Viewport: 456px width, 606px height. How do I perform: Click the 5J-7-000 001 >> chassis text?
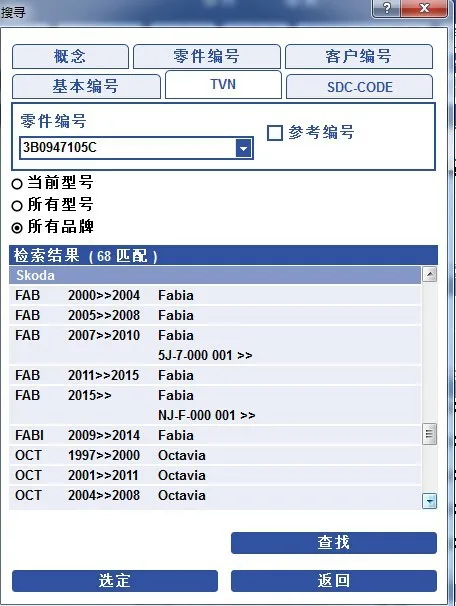click(205, 355)
